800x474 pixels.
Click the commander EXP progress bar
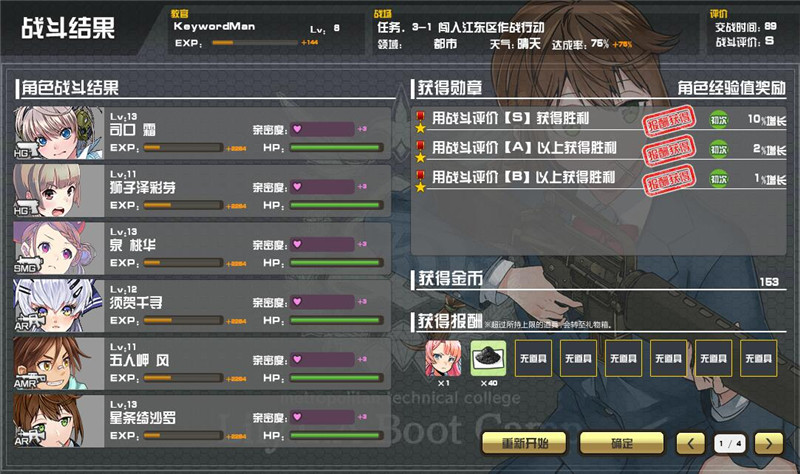coord(255,43)
